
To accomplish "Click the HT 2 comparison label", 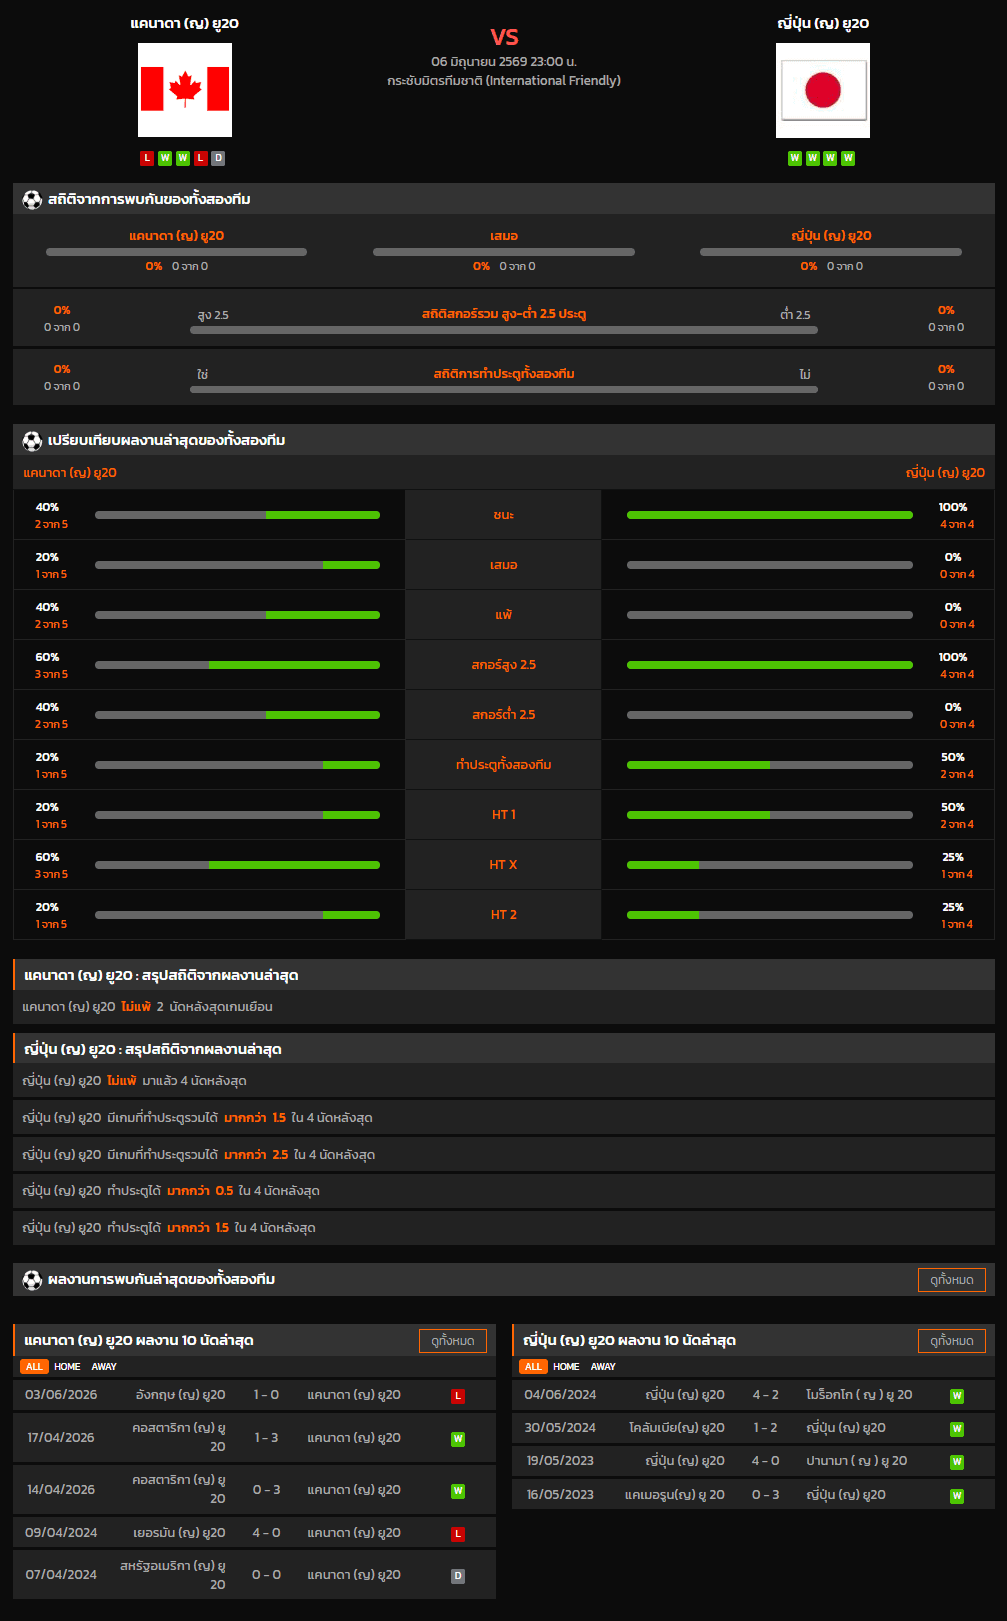I will click(504, 915).
